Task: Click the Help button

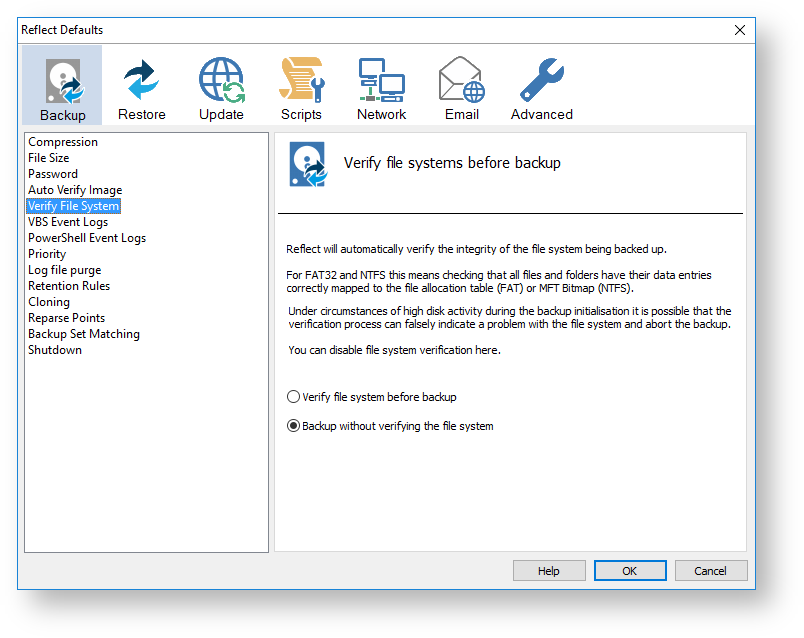Action: tap(549, 571)
